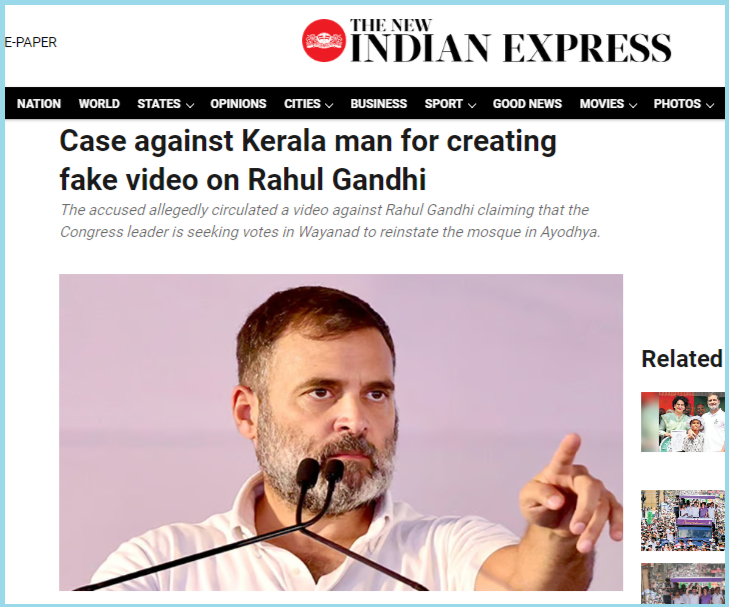729x607 pixels.
Task: Click the italic article summary text
Action: 330,221
